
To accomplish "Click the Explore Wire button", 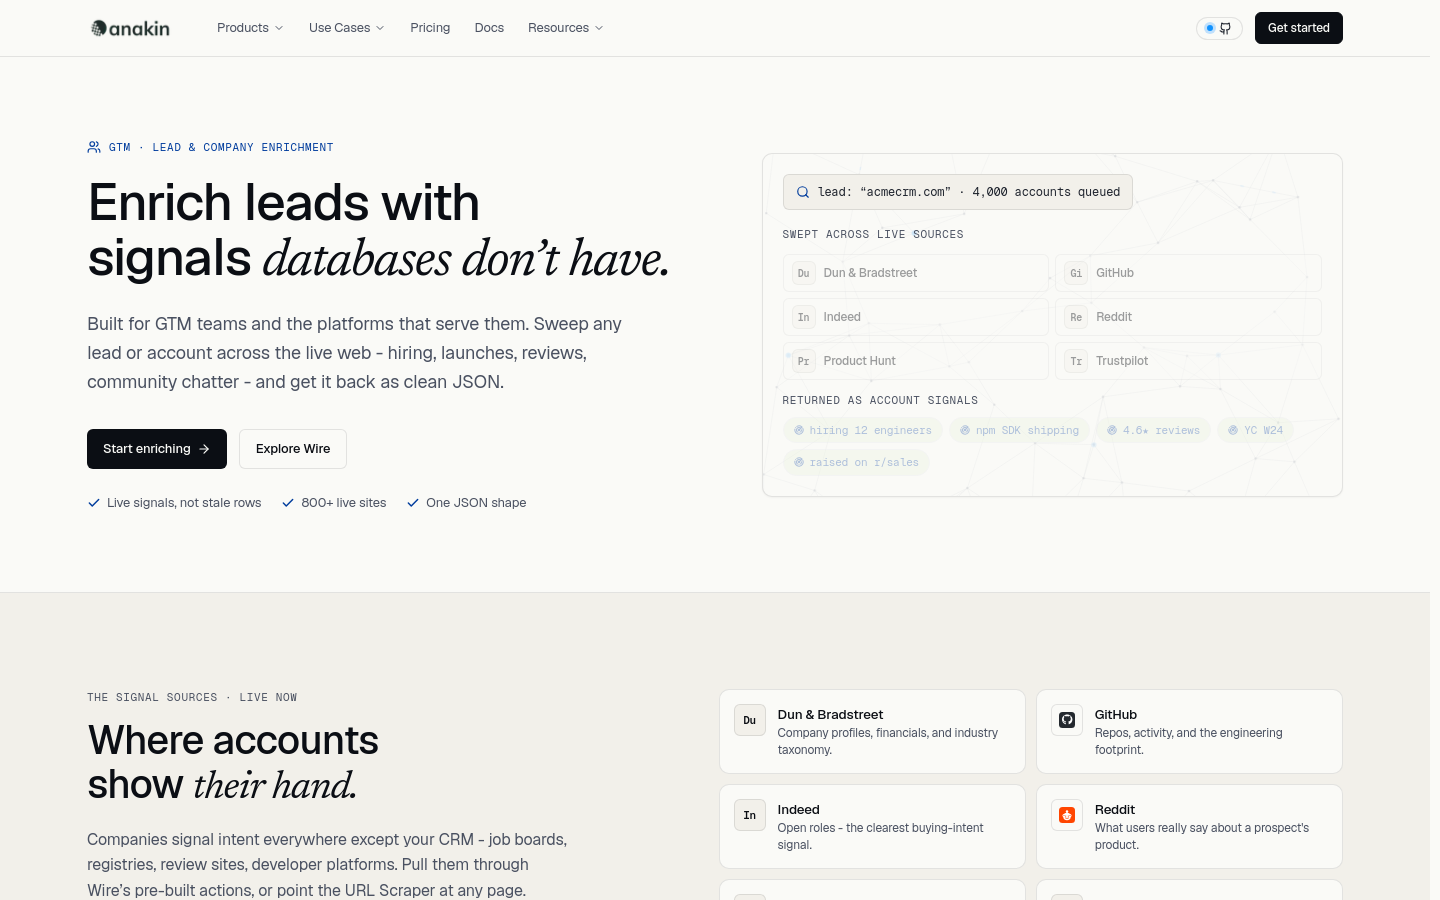I will [x=293, y=449].
